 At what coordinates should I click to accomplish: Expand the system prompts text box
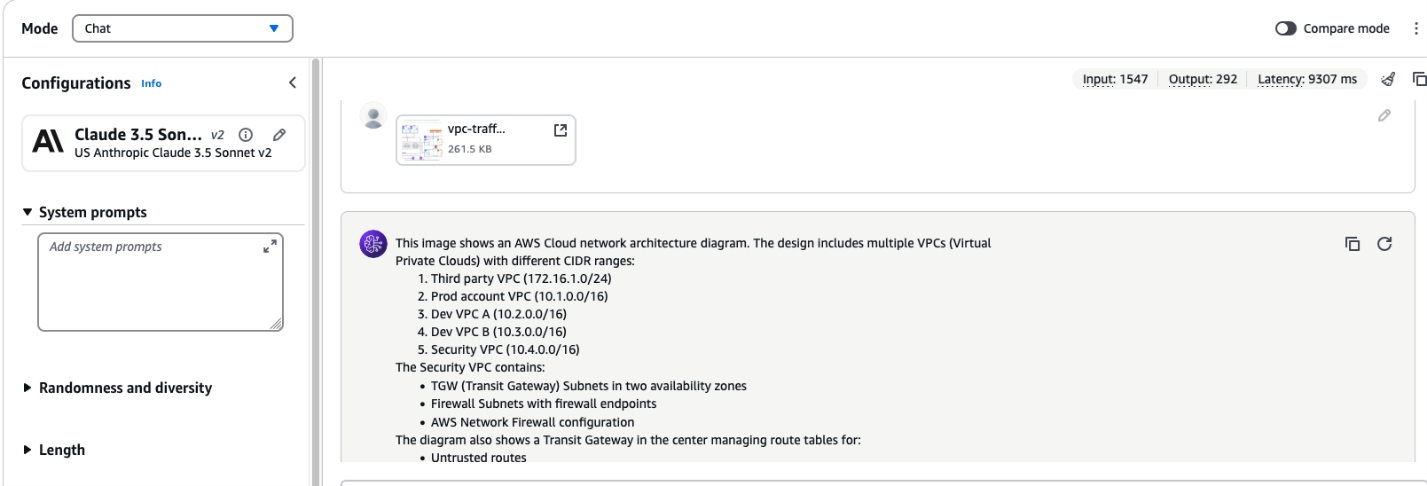(x=271, y=246)
